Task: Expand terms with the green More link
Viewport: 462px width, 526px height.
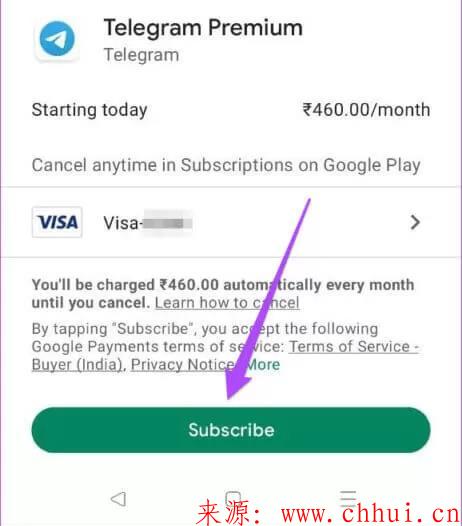Action: 263,364
